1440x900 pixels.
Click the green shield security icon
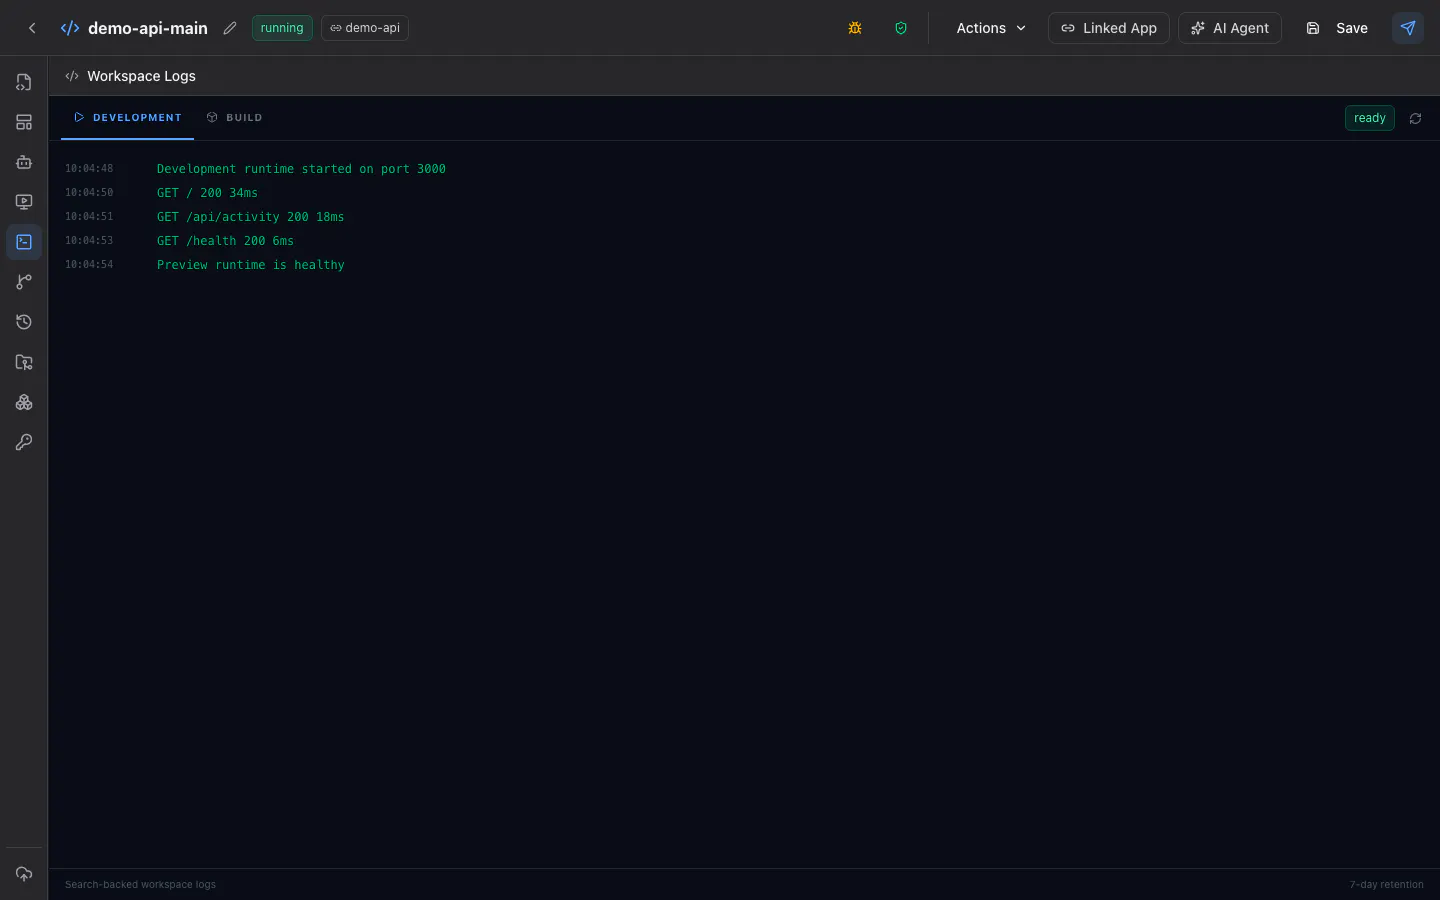point(901,28)
